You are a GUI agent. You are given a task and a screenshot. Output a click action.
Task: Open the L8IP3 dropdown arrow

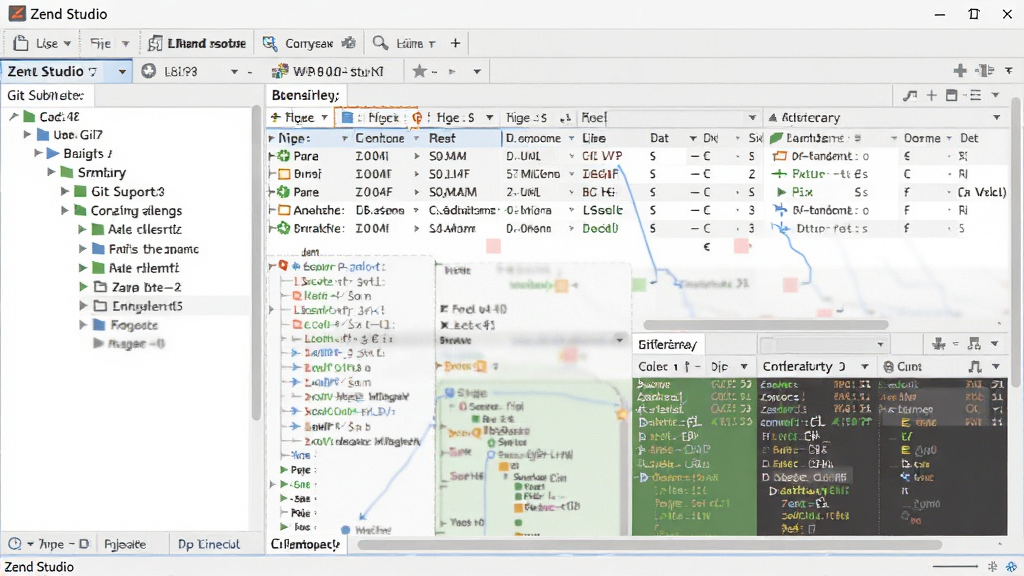click(x=234, y=71)
